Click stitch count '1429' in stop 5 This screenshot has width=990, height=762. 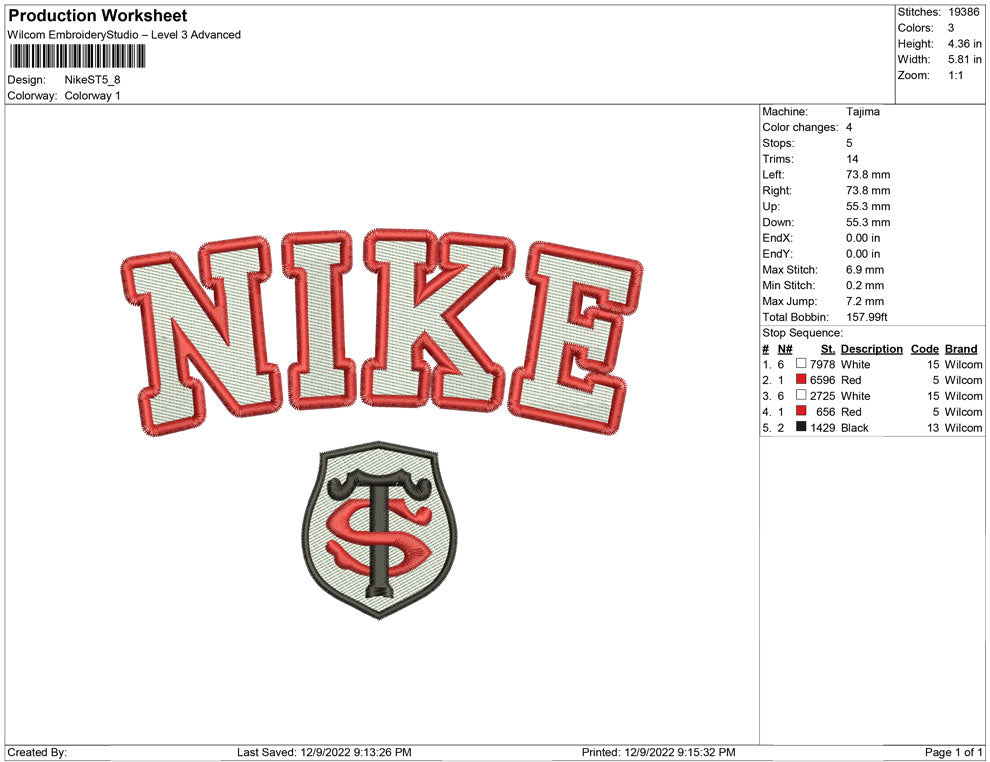tap(823, 427)
